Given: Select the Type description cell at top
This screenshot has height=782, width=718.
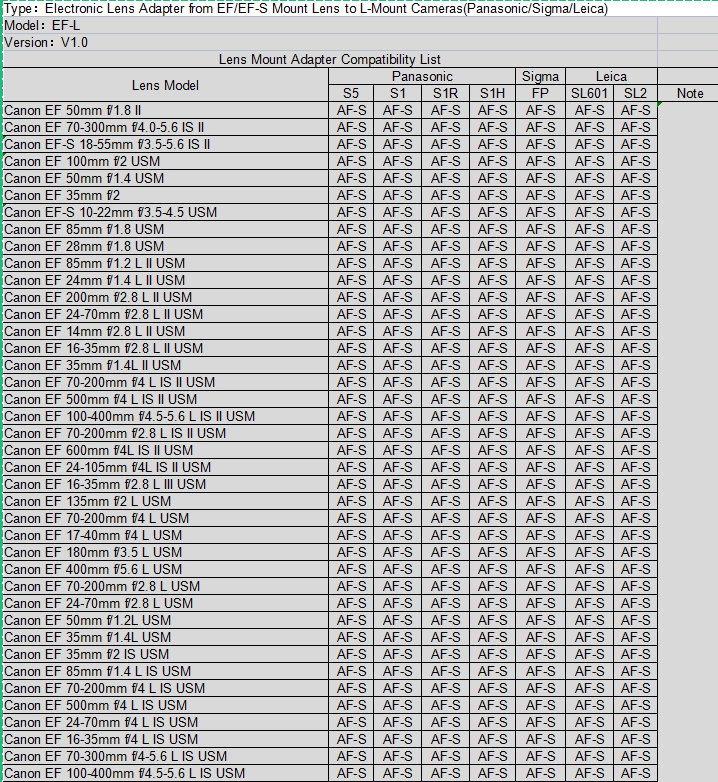Looking at the screenshot, I should [360, 8].
